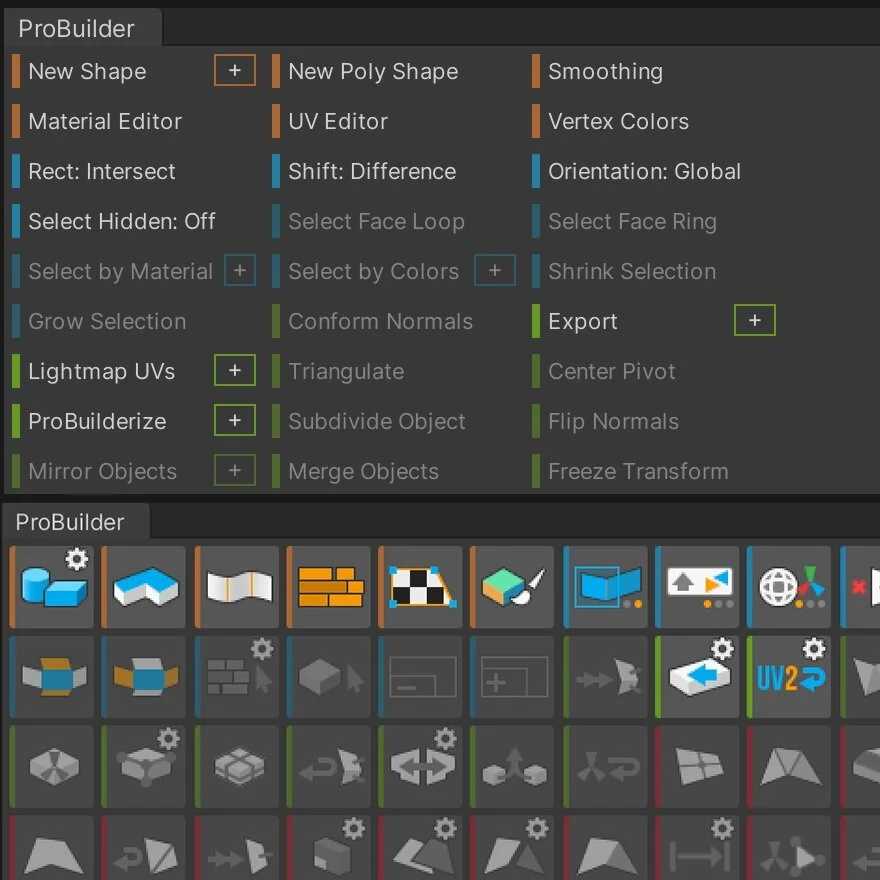The image size is (880, 880).
Task: Open ProBuilderize options plus button
Action: pyautogui.click(x=235, y=420)
